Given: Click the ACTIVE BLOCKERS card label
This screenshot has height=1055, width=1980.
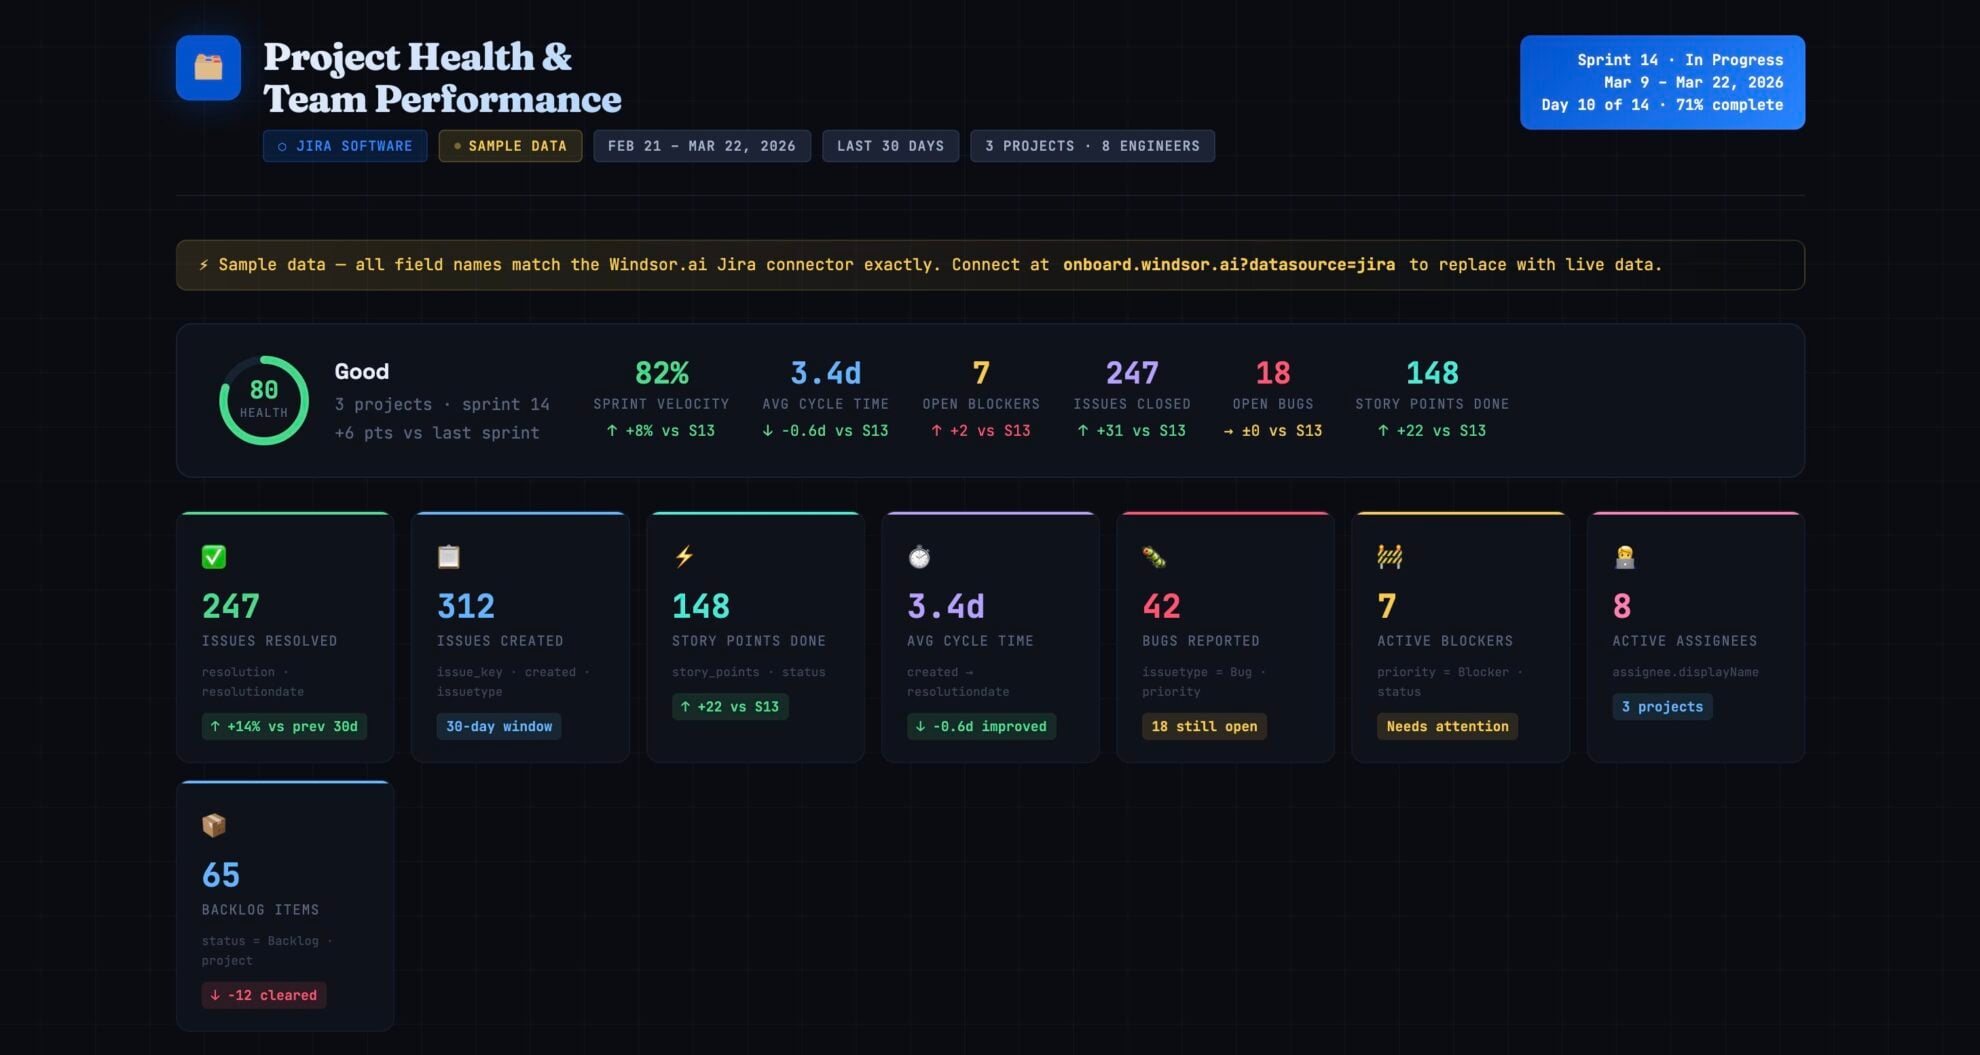Looking at the screenshot, I should (x=1445, y=641).
